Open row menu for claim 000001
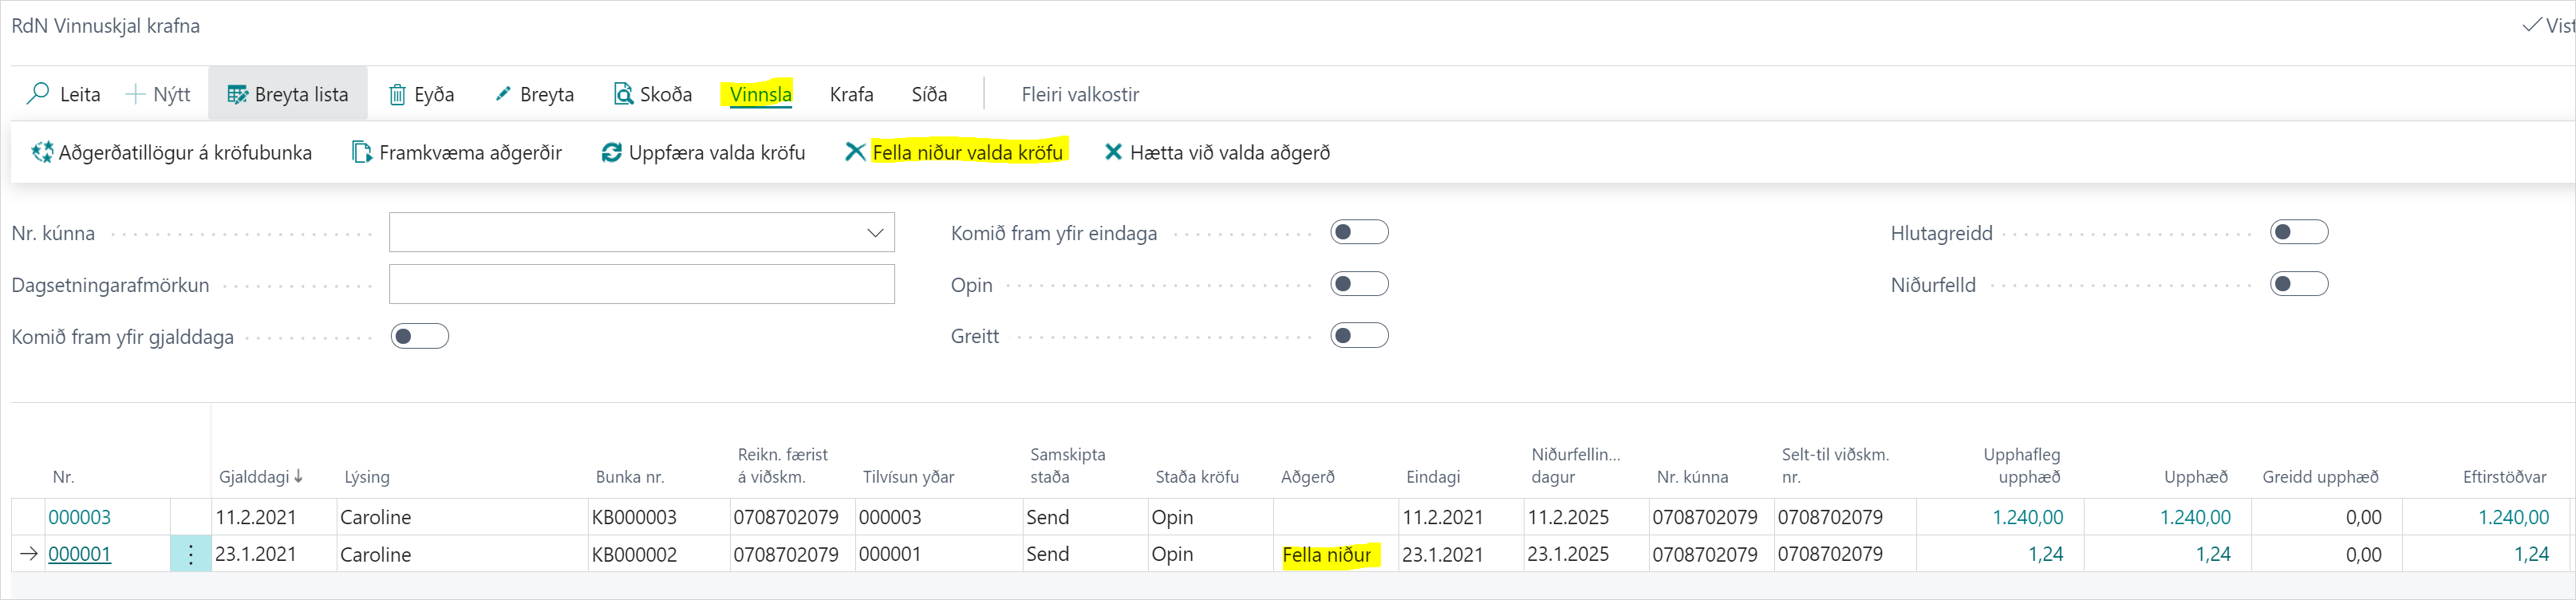Viewport: 2576px width, 600px height. (x=190, y=554)
